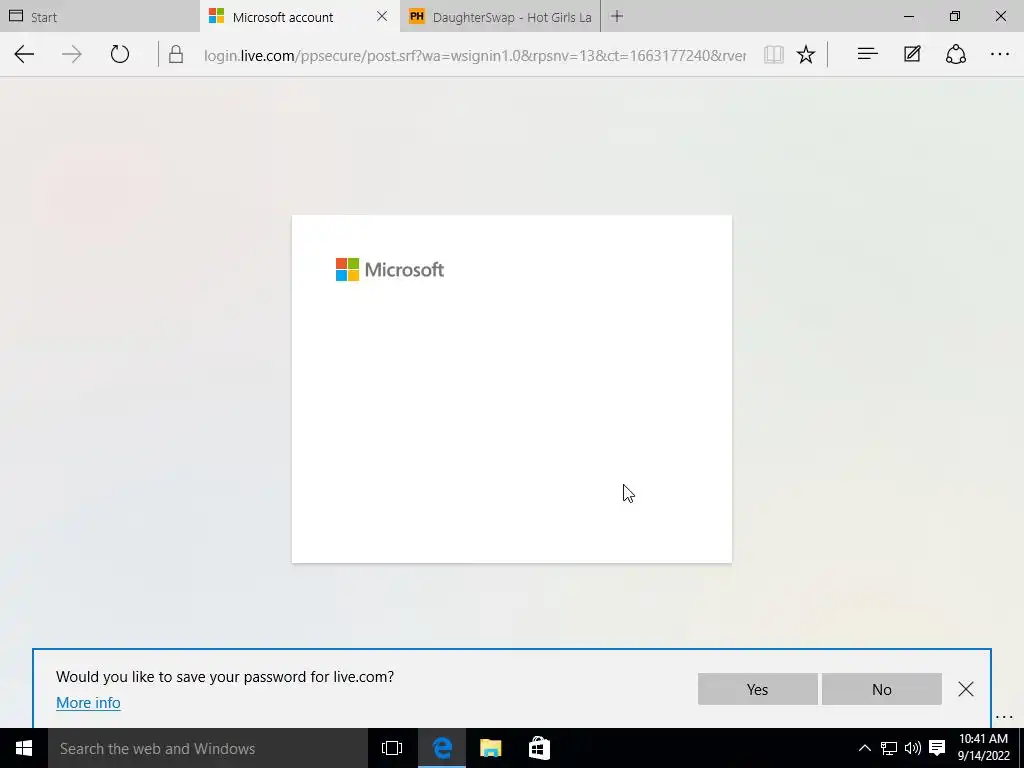The height and width of the screenshot is (768, 1024).
Task: Open the Share icon in toolbar
Action: click(955, 54)
